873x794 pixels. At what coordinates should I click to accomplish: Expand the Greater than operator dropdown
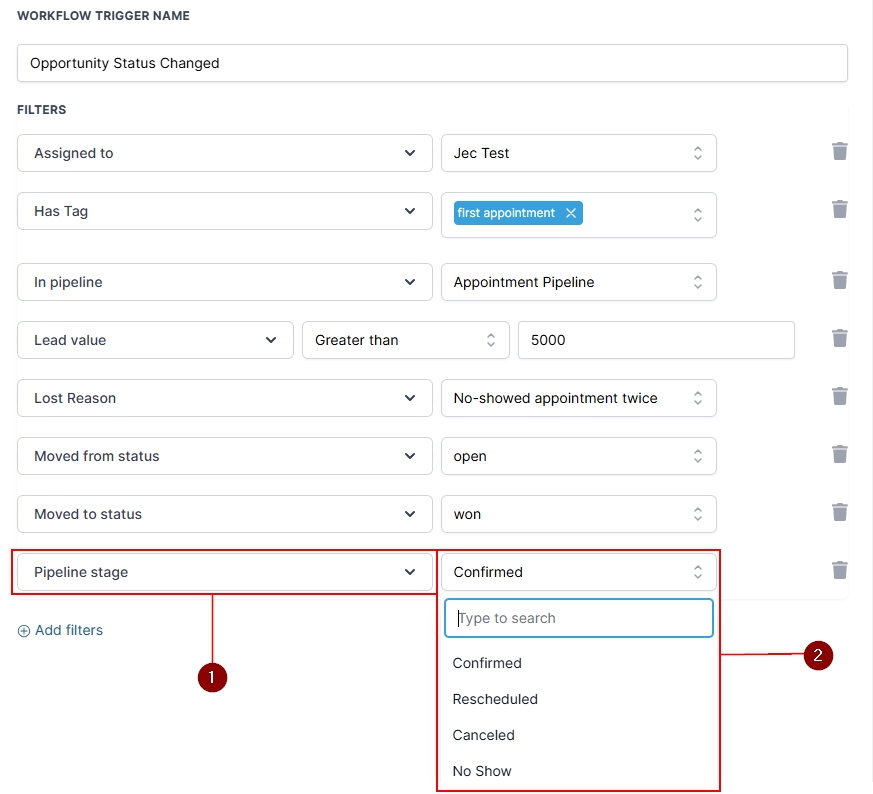(405, 340)
